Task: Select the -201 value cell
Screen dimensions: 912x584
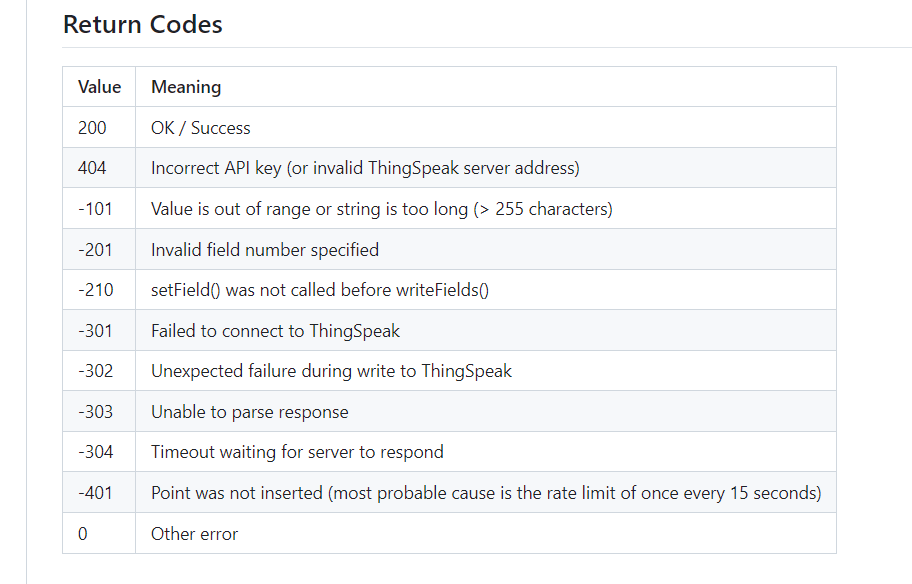Action: (95, 249)
